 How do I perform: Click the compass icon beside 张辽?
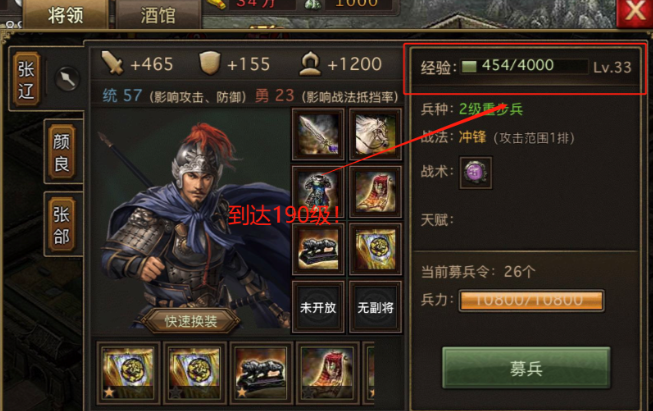coord(67,79)
